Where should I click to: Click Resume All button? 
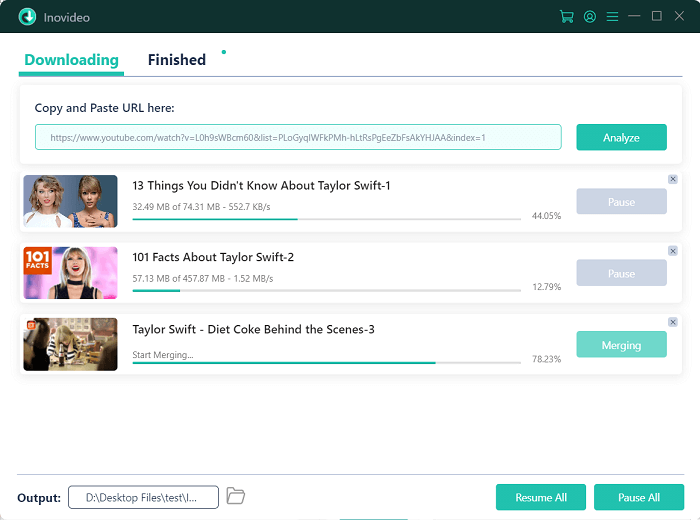541,497
